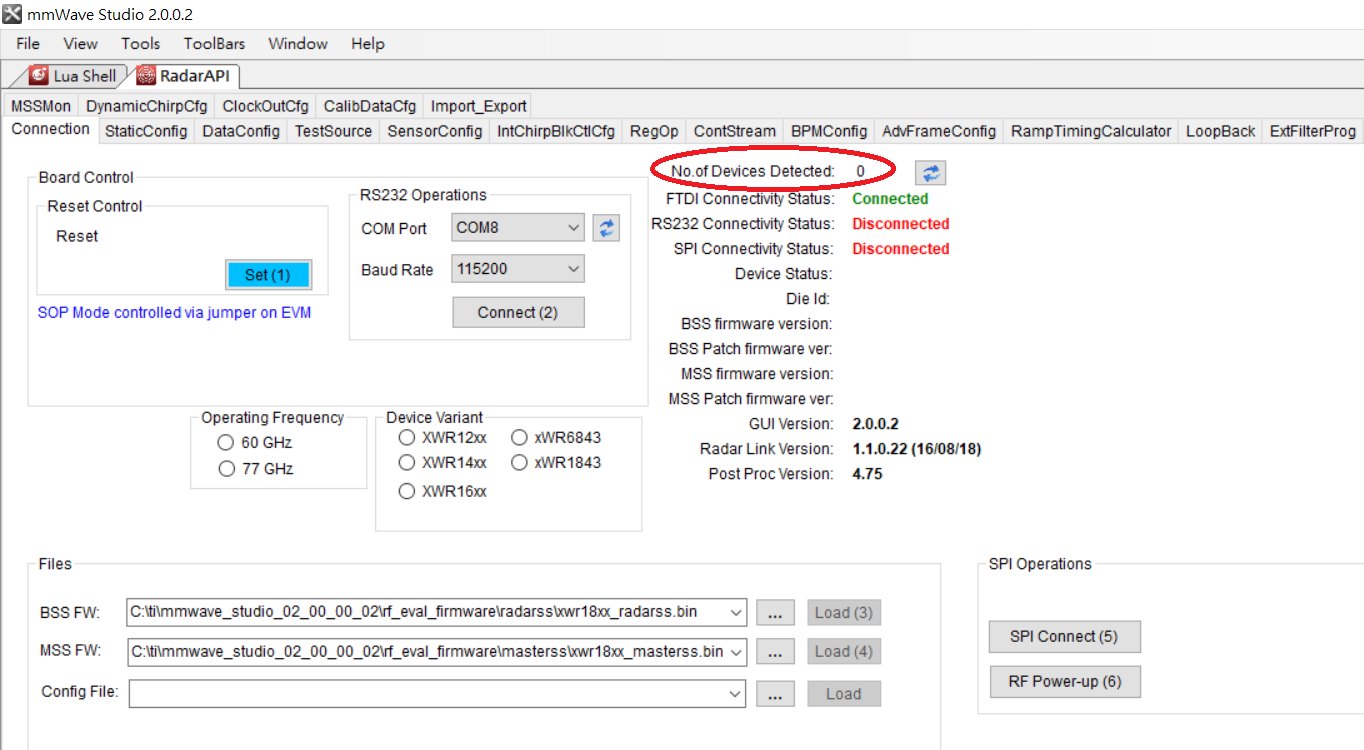Open the MSSMon tab
1364x750 pixels.
coord(41,106)
